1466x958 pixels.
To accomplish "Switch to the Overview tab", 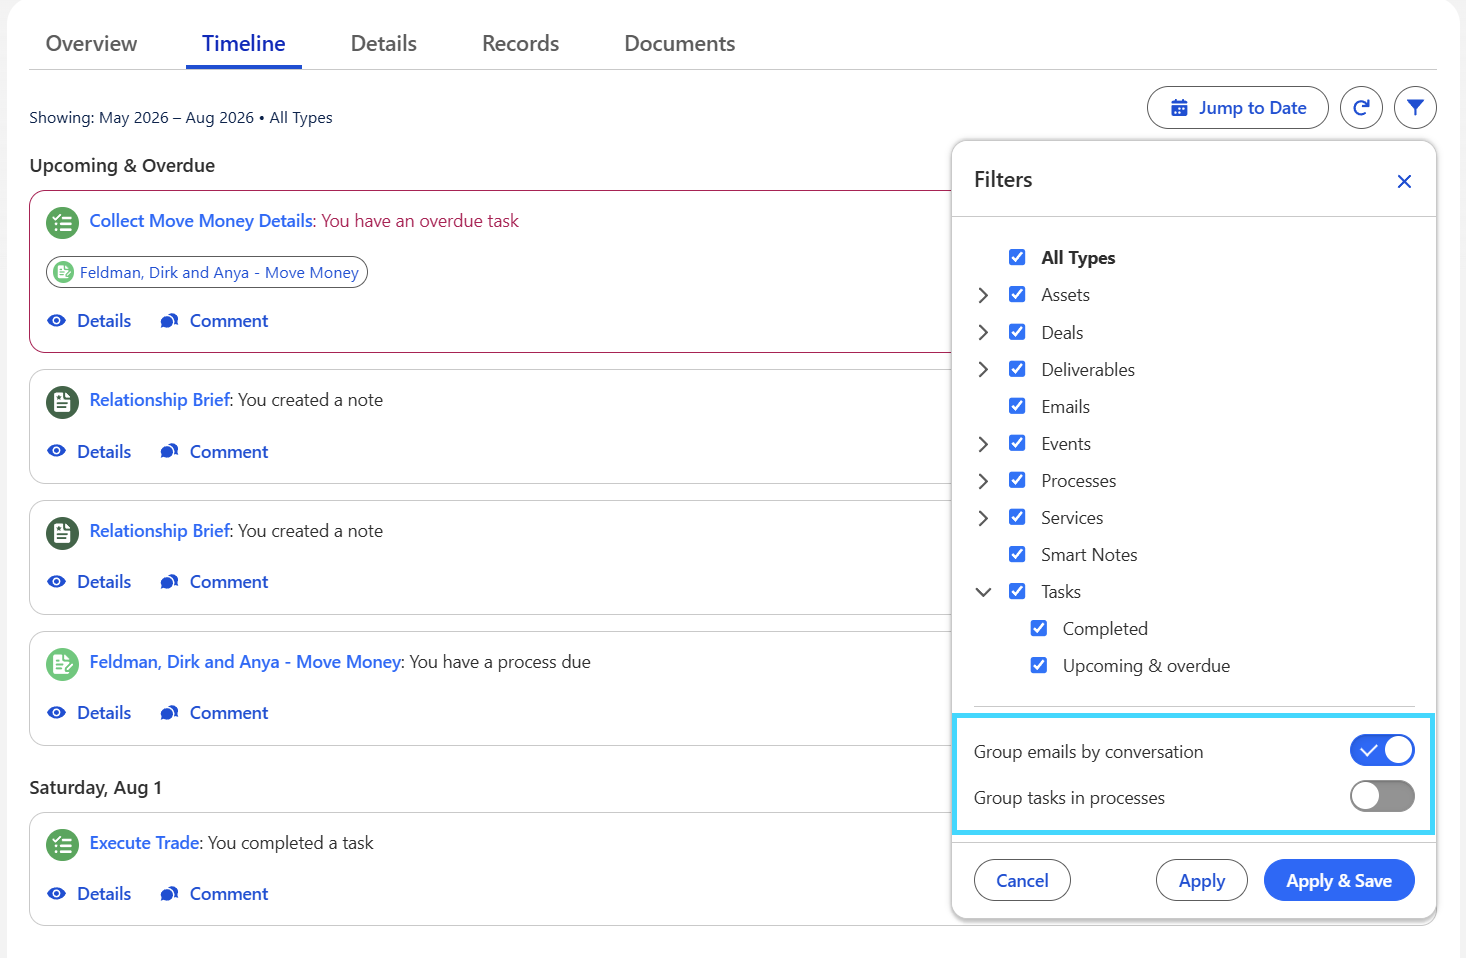I will click(x=92, y=44).
